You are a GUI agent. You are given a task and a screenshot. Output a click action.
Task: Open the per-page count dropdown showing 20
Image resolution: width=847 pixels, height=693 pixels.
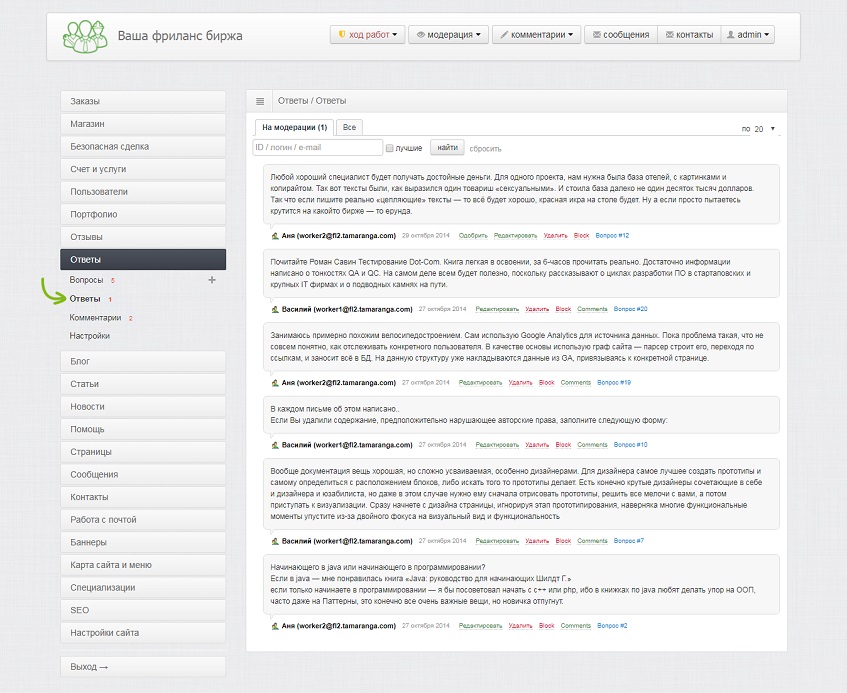coord(764,129)
